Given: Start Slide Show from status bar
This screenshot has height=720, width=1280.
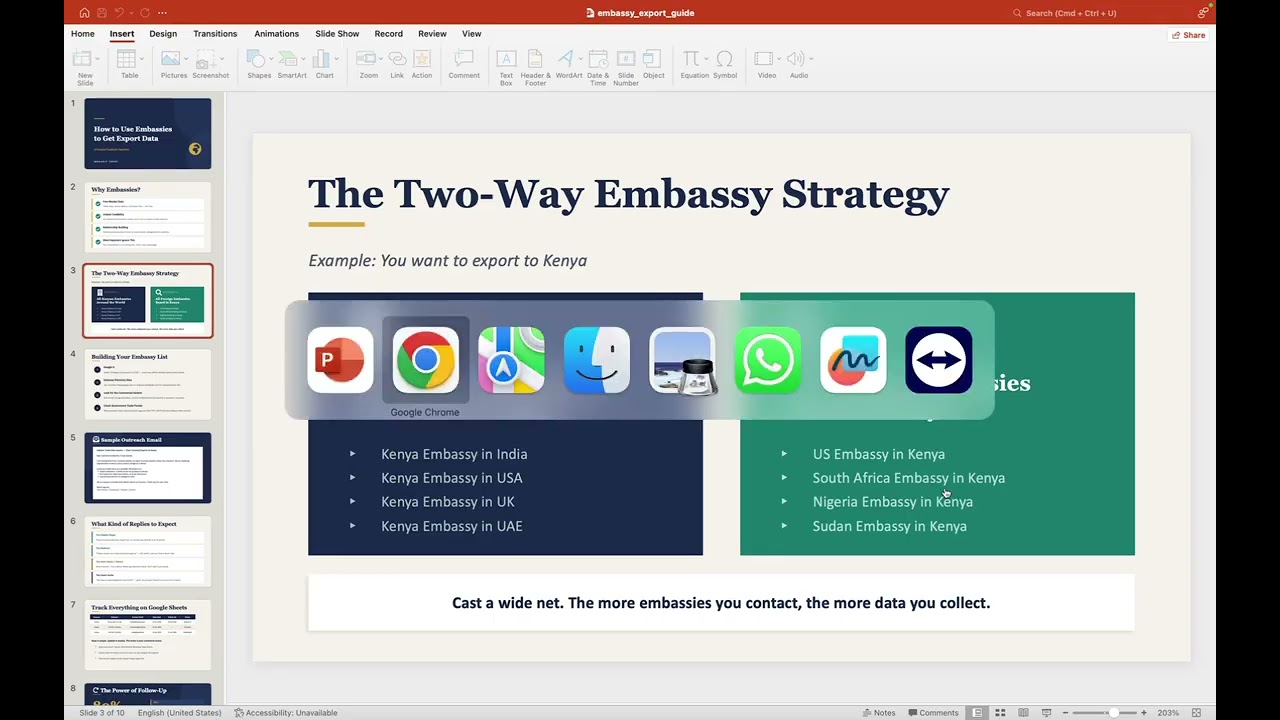Looking at the screenshot, I should [1047, 713].
